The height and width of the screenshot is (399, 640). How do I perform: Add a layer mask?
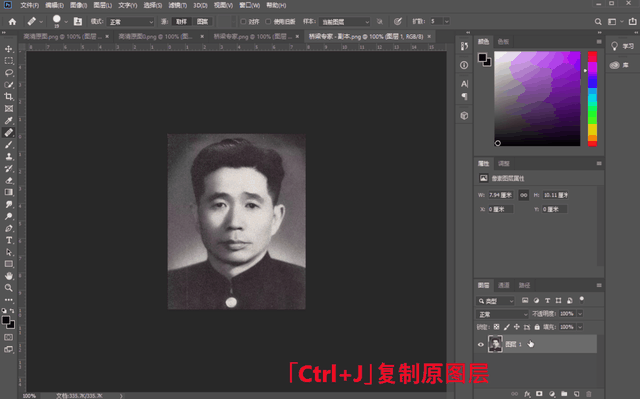click(539, 394)
